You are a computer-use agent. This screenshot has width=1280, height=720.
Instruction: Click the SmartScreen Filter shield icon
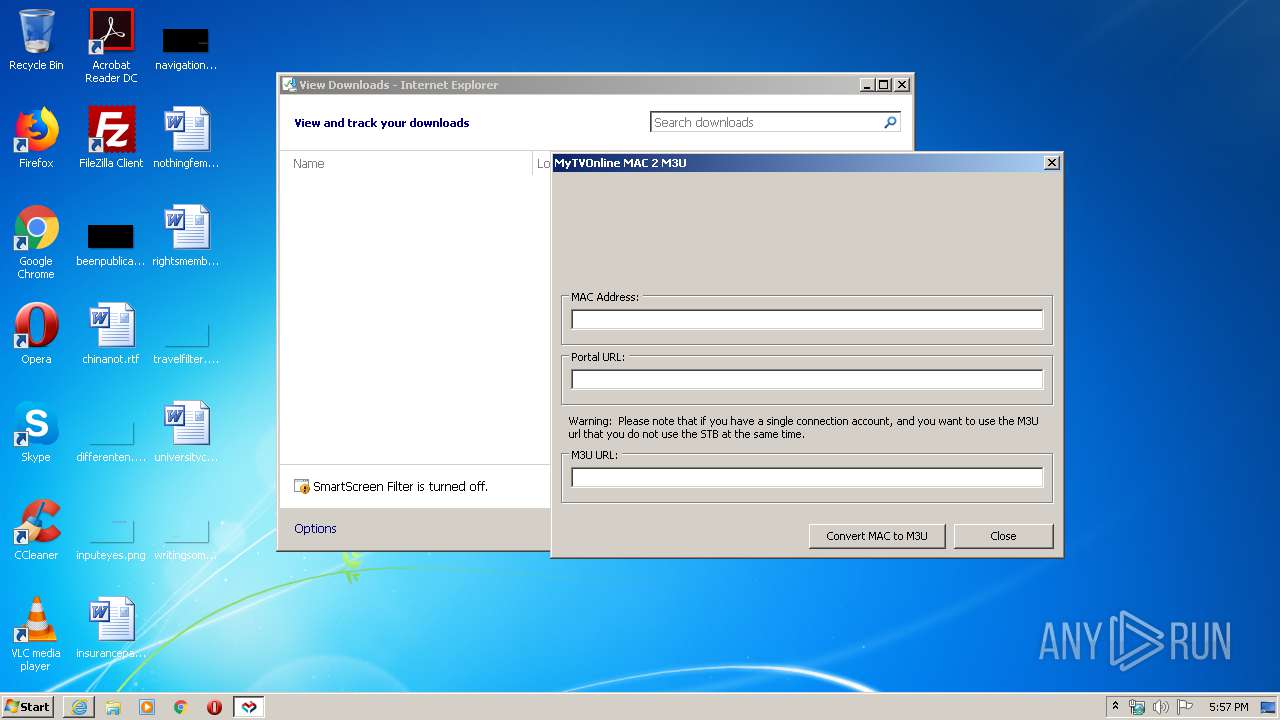point(302,487)
